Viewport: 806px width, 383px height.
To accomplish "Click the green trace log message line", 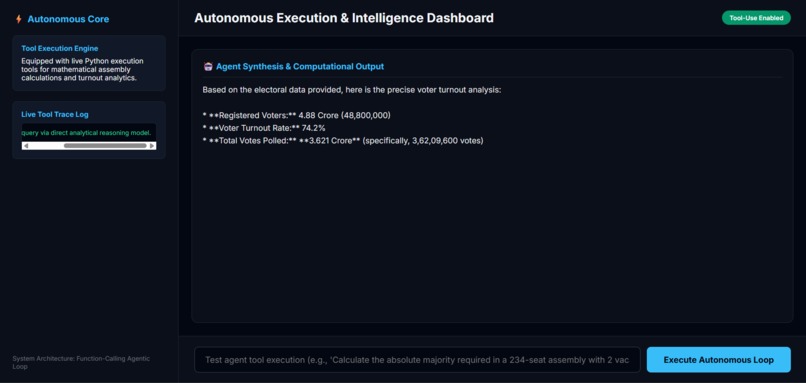I will tap(86, 133).
